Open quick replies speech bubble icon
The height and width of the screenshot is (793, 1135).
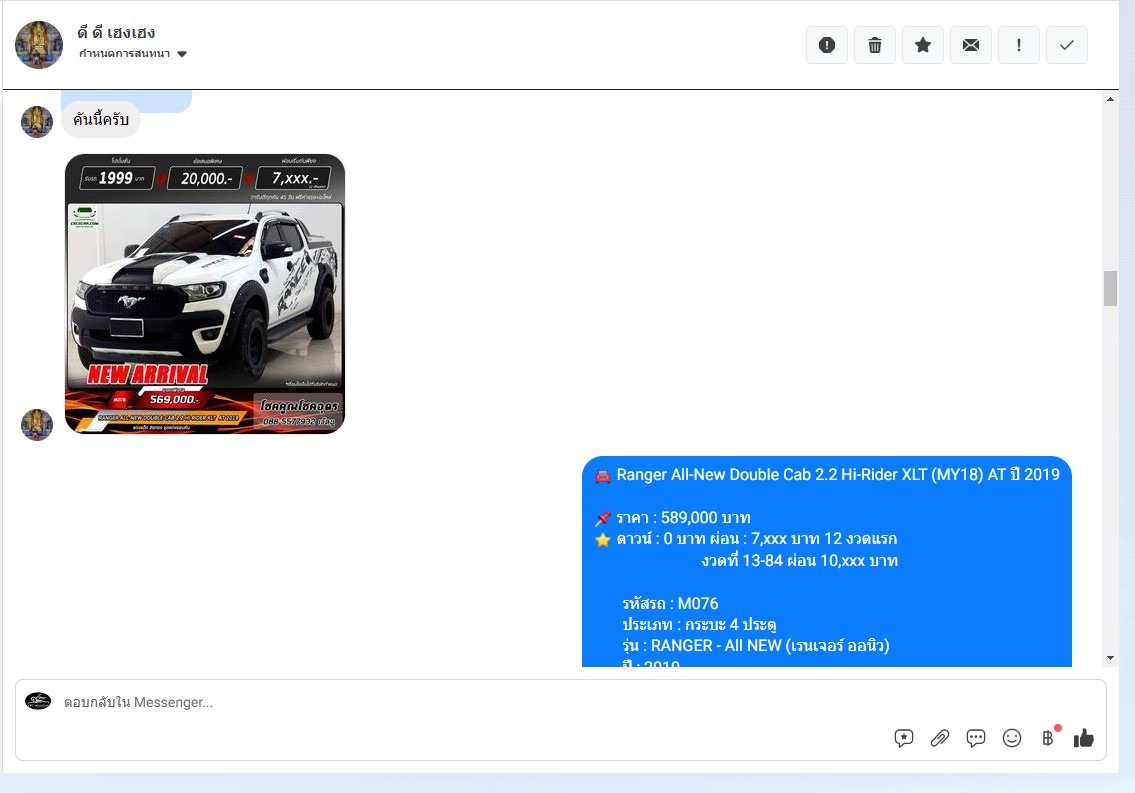tap(976, 738)
